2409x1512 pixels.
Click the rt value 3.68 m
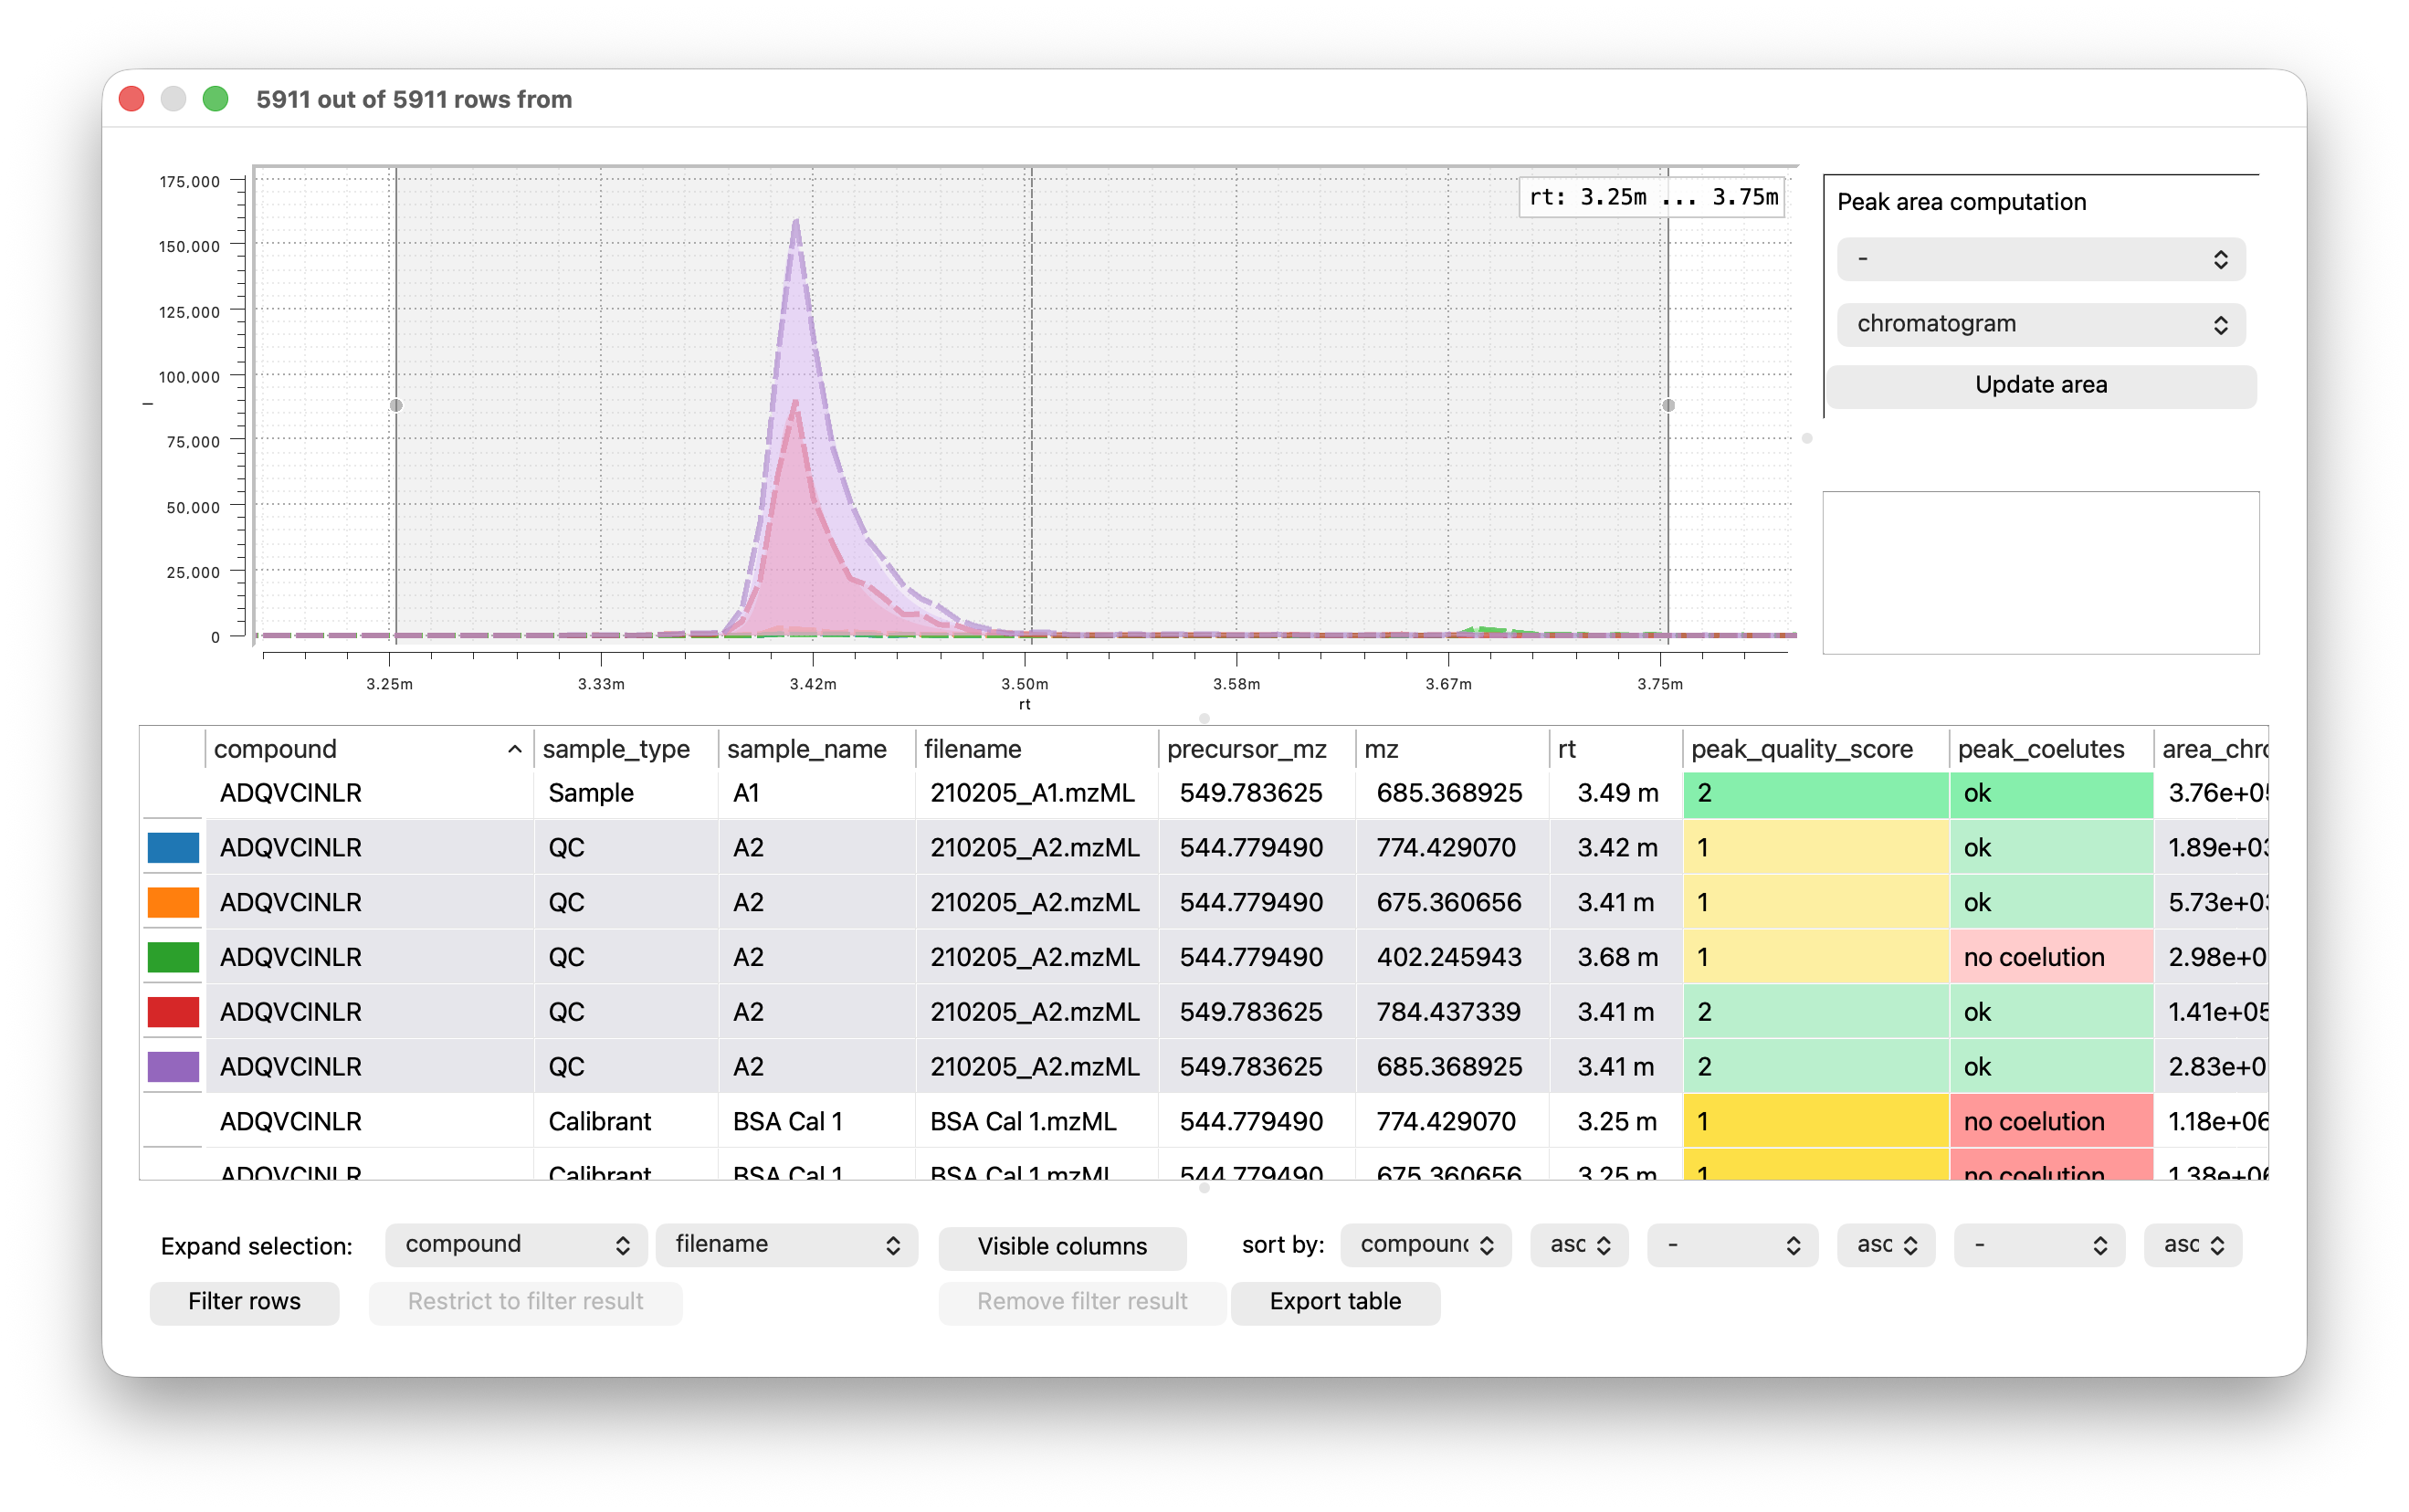point(1617,957)
